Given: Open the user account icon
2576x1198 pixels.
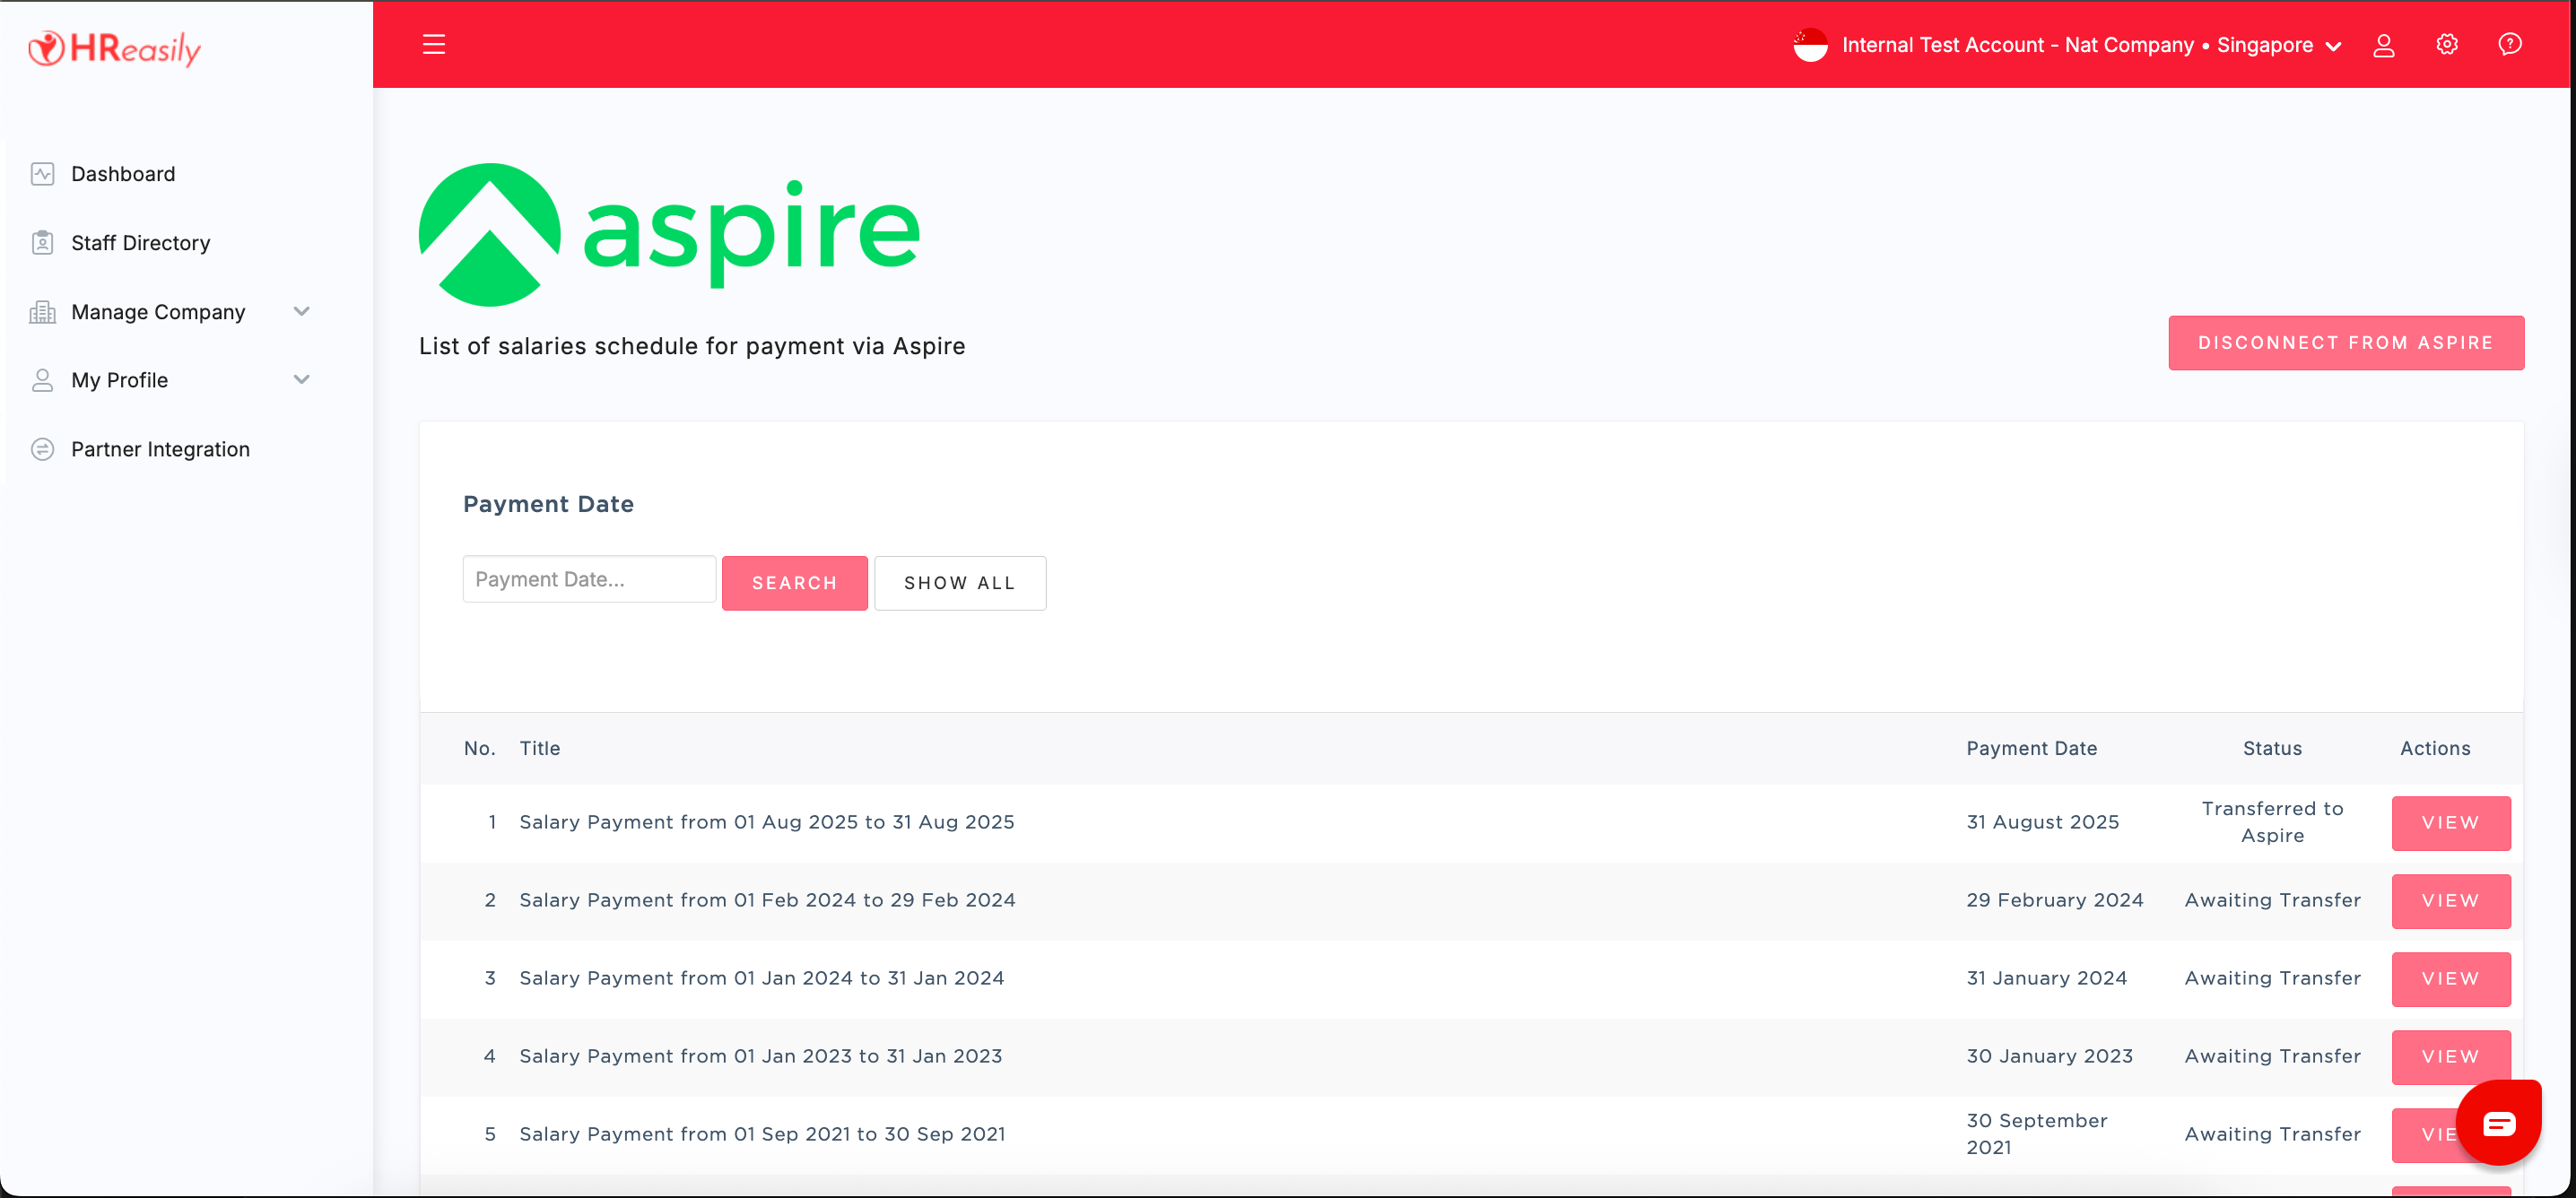Looking at the screenshot, I should point(2383,45).
